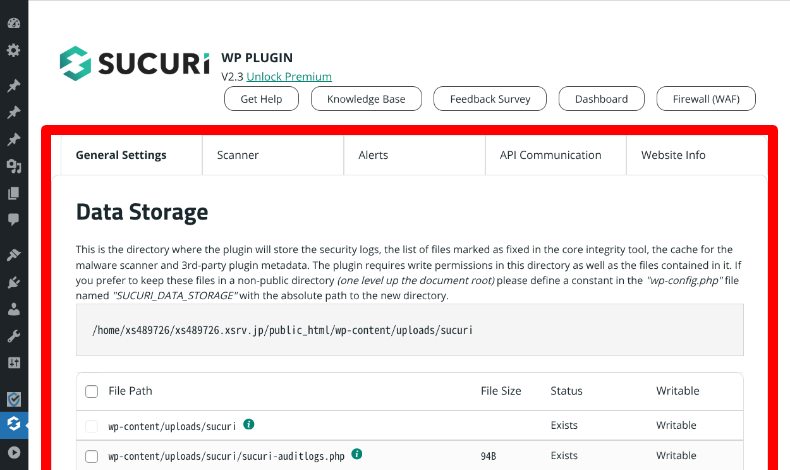Switch to the Scanner tab
The image size is (790, 470).
click(x=273, y=155)
